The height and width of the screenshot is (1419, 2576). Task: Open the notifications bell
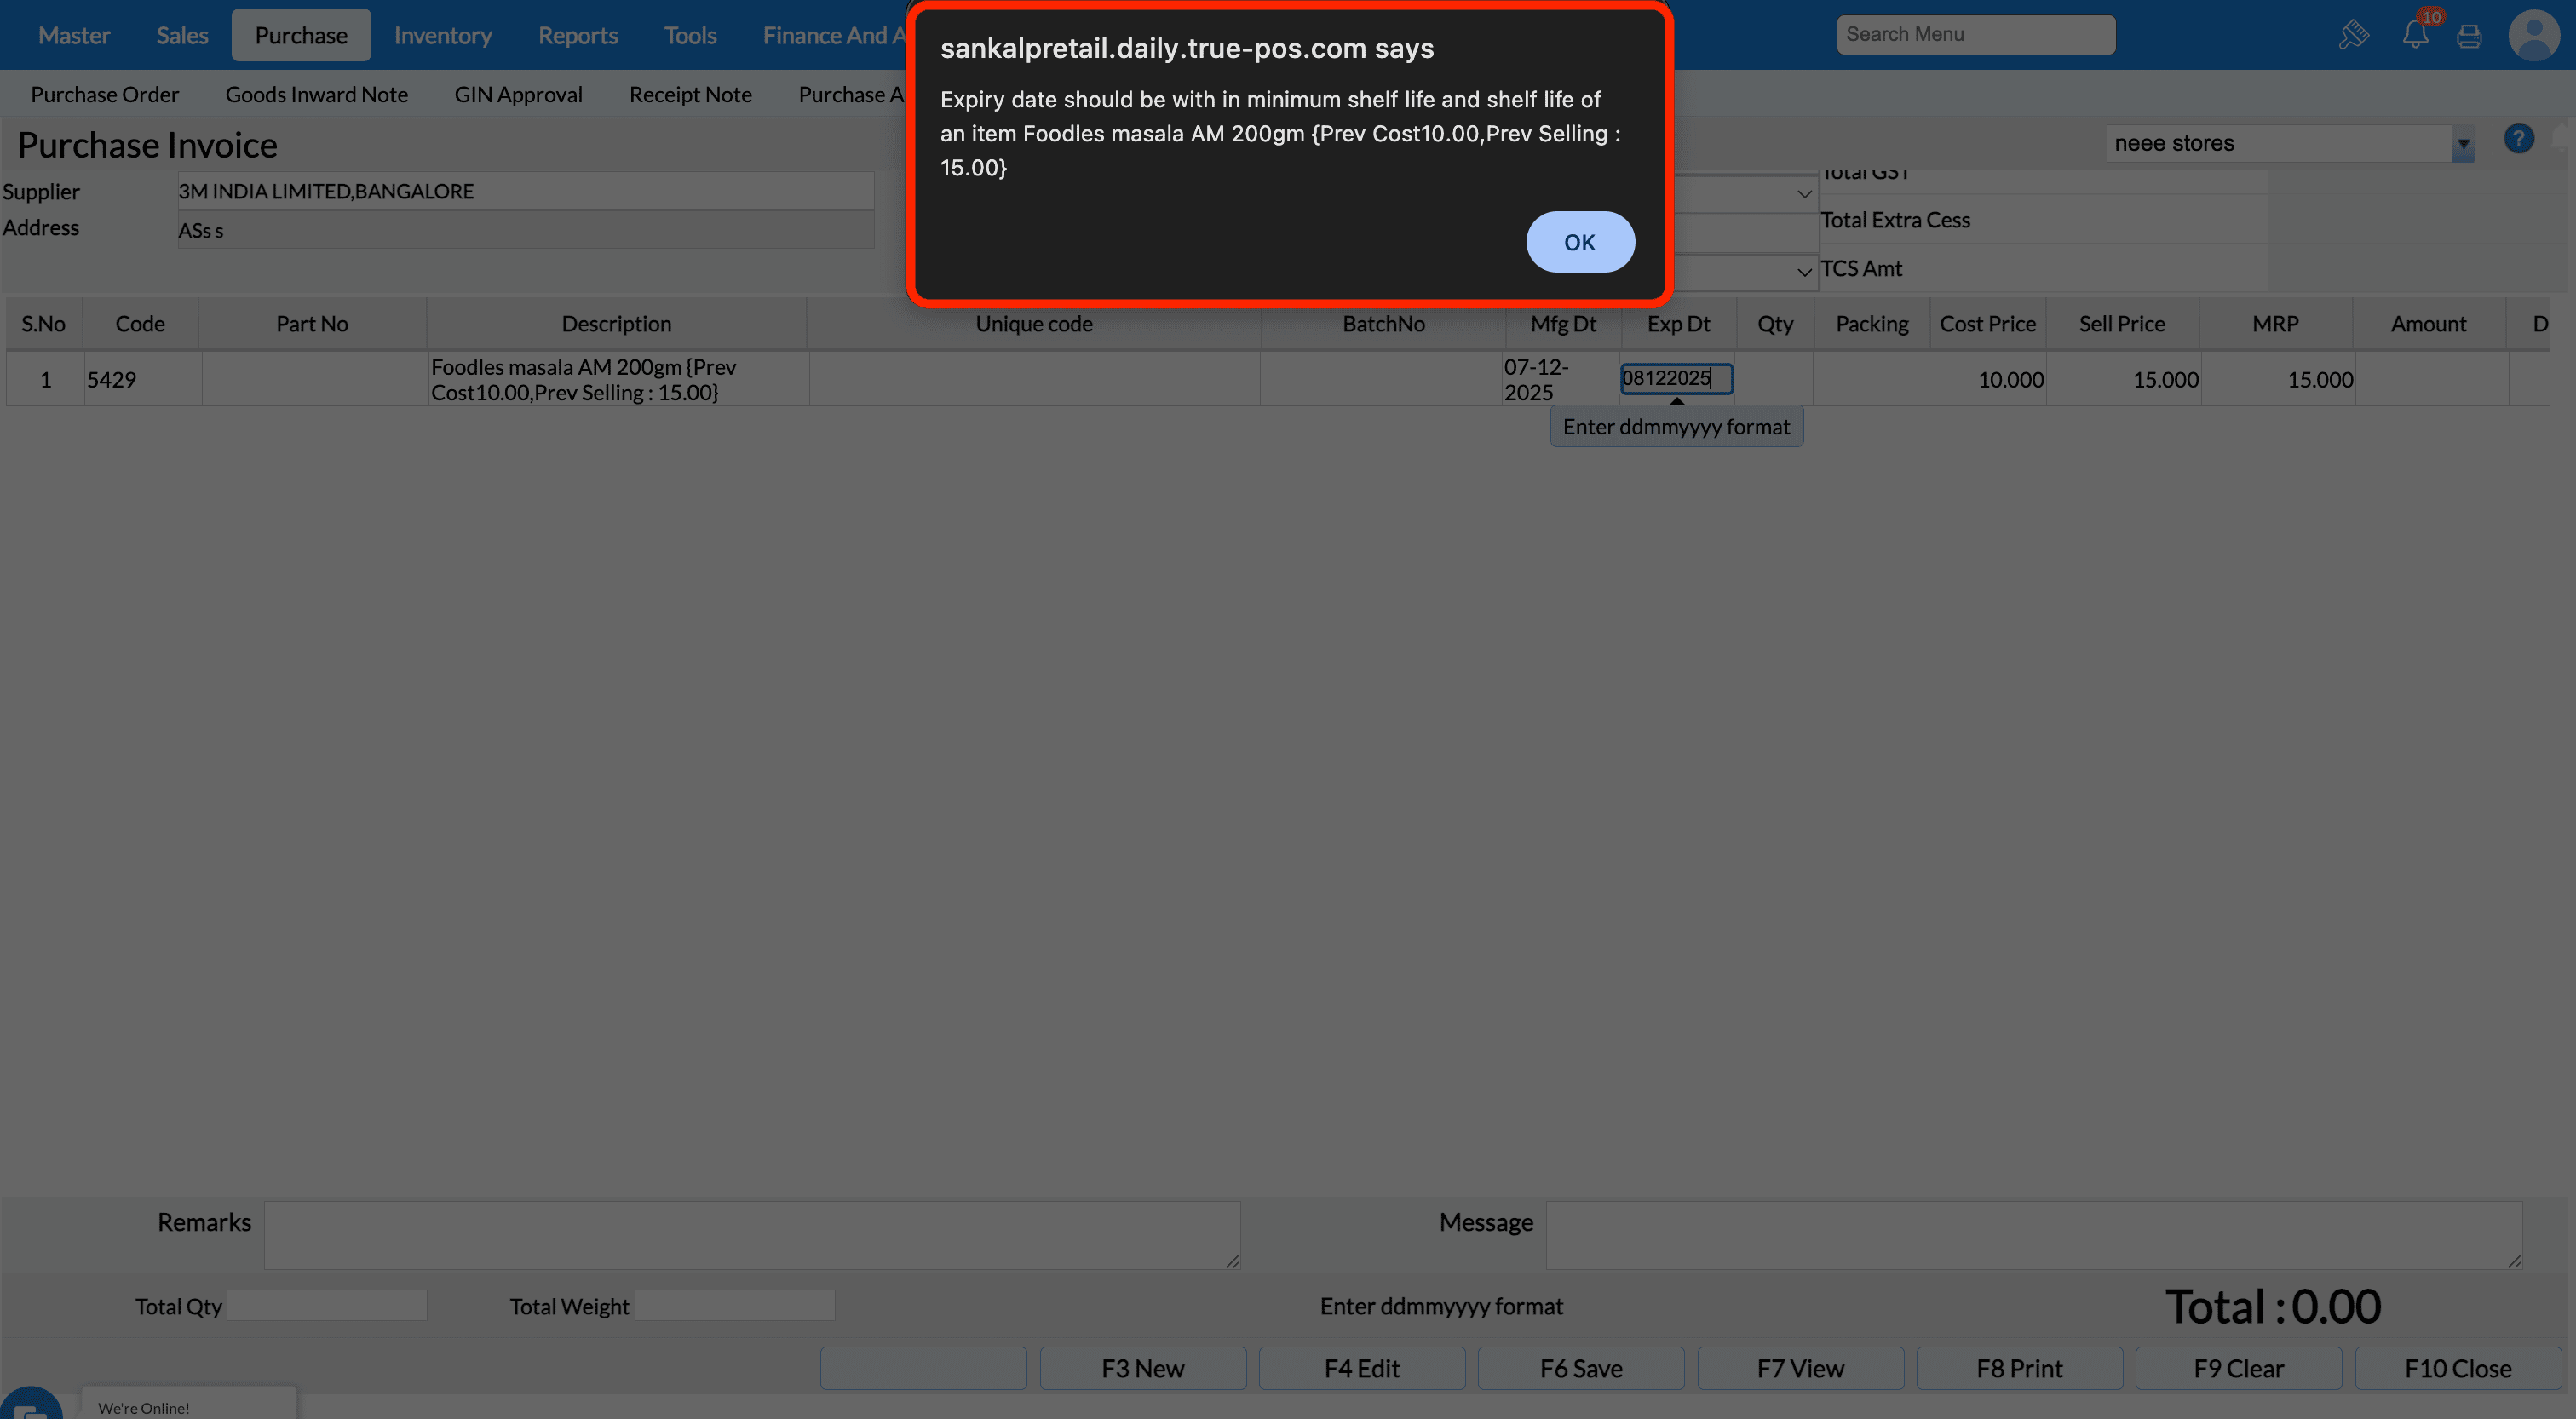[x=2415, y=35]
